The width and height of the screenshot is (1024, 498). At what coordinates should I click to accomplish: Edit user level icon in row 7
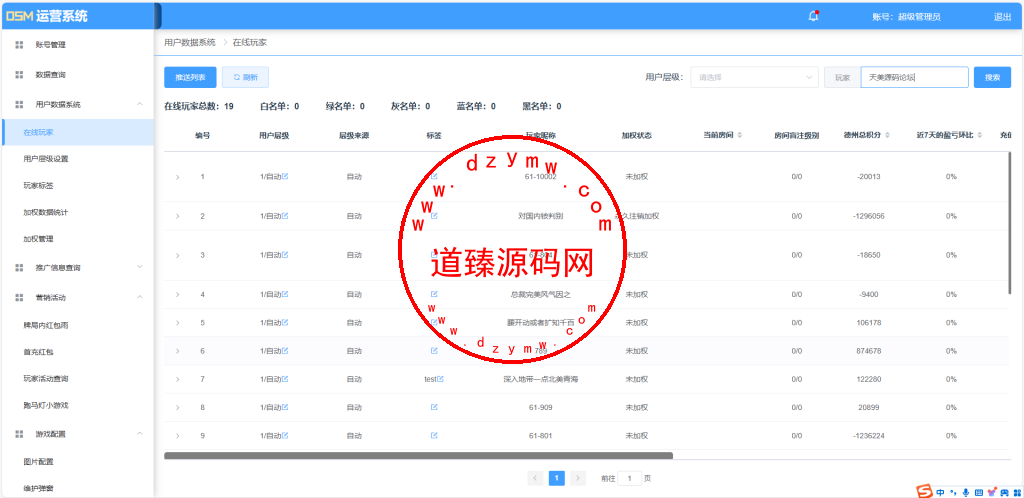tap(285, 379)
